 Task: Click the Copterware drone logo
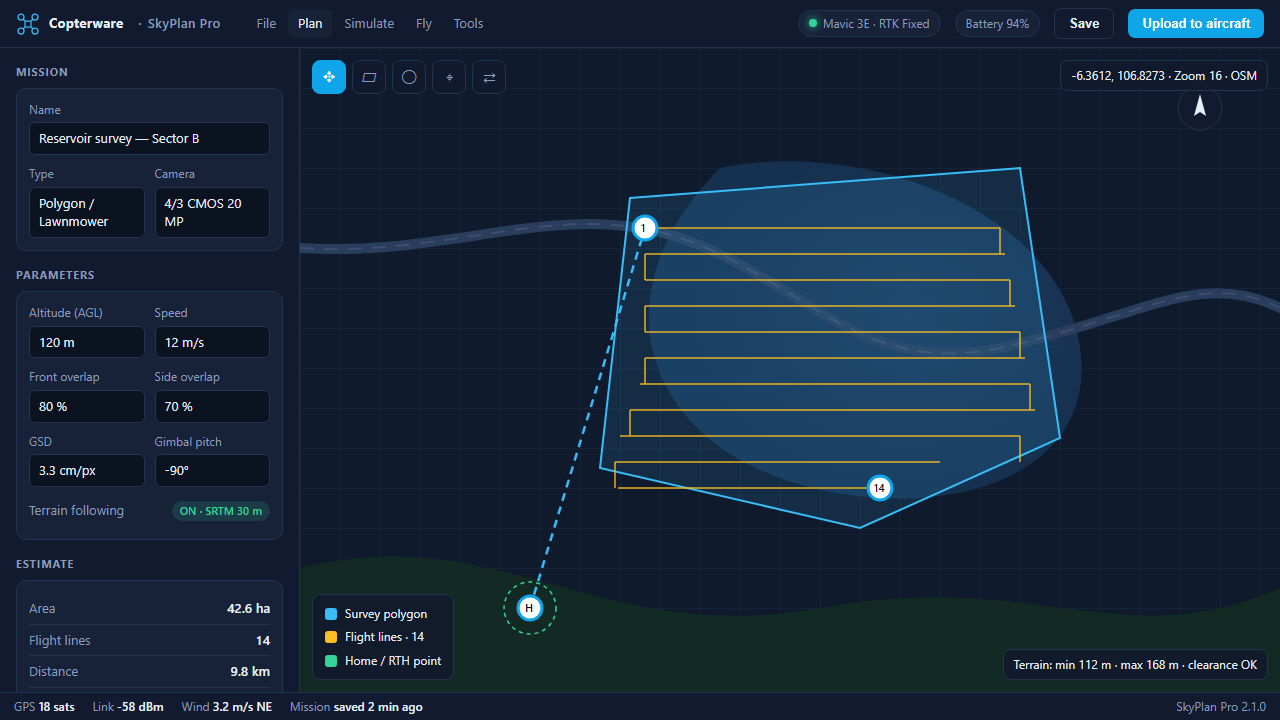click(x=28, y=24)
